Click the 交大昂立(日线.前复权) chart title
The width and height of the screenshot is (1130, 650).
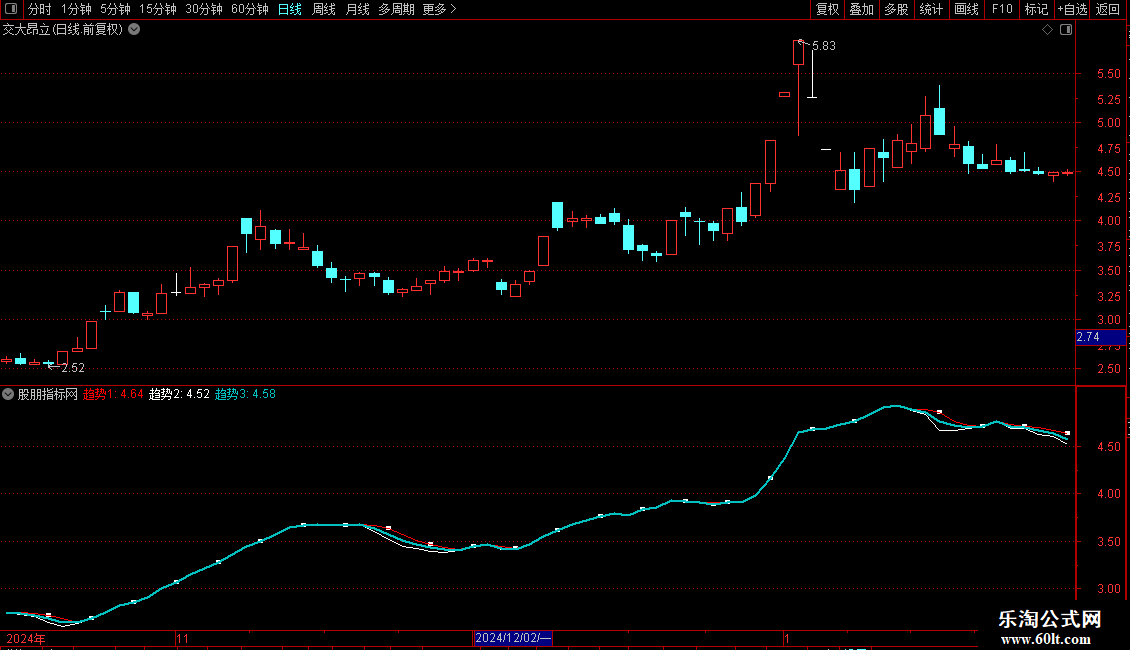click(63, 30)
